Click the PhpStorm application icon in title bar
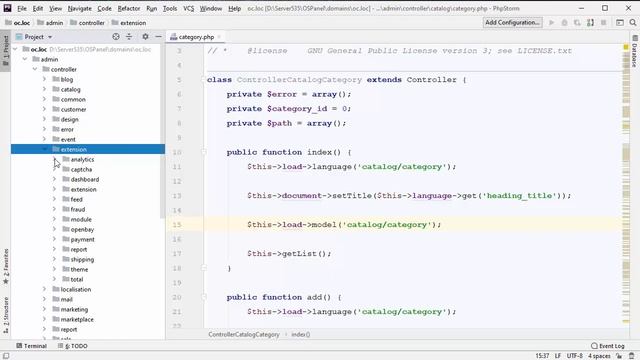This screenshot has width=640, height=360. click(x=7, y=8)
